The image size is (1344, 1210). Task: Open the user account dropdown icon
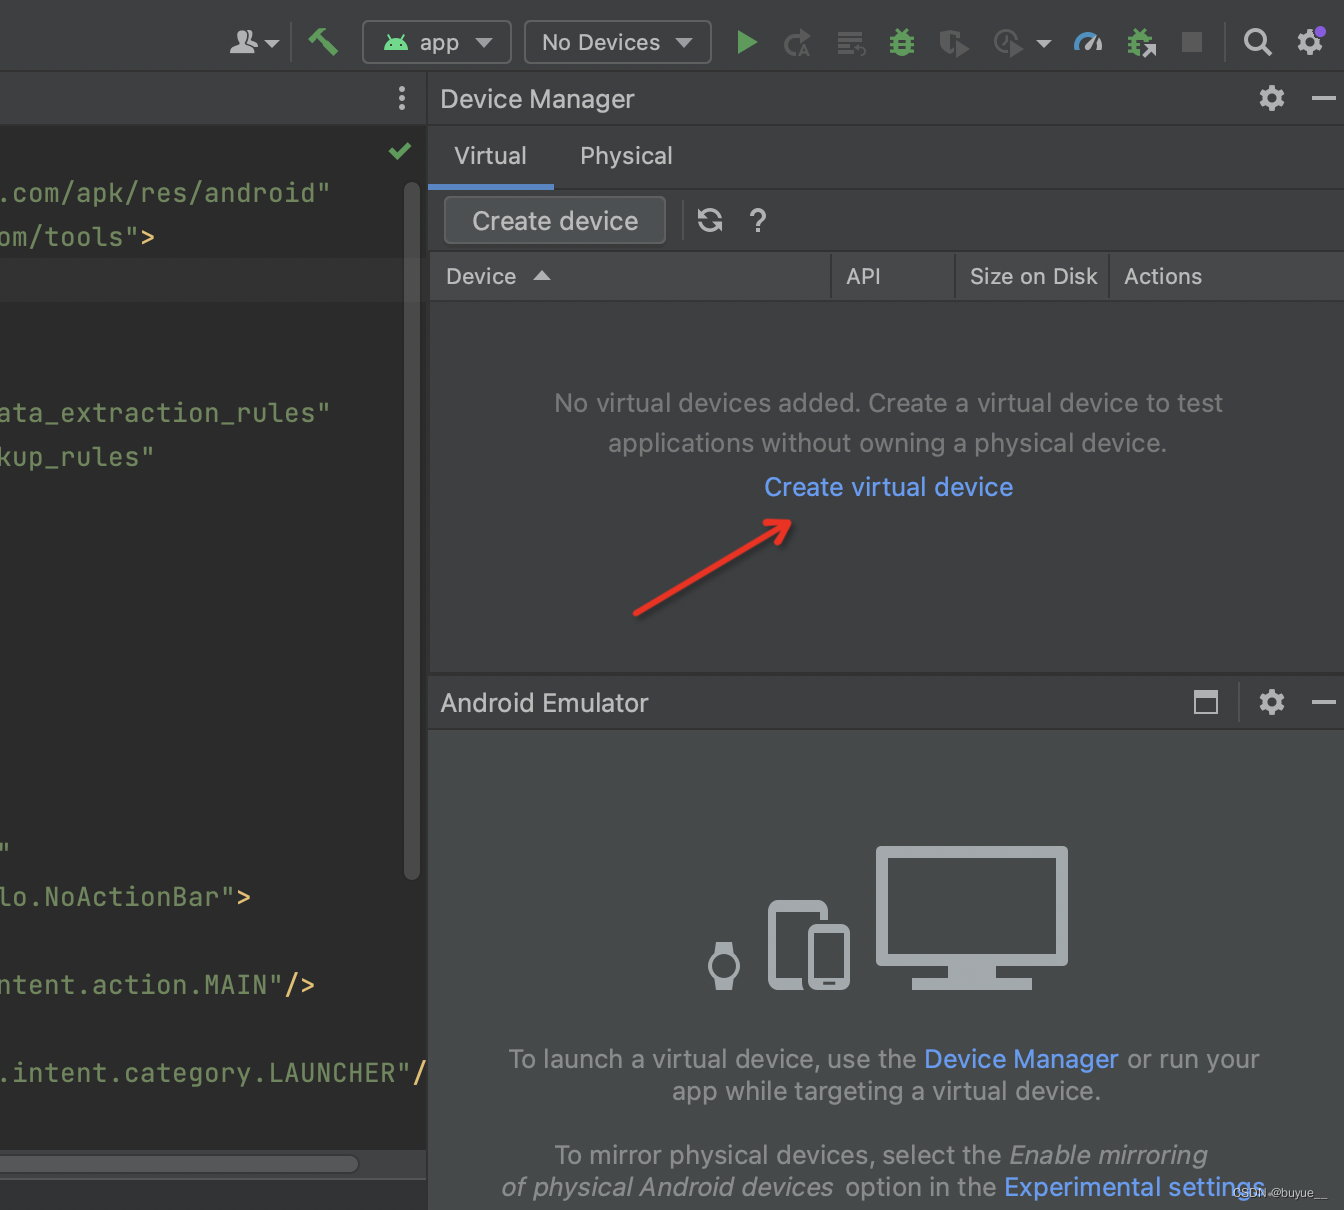[x=253, y=43]
